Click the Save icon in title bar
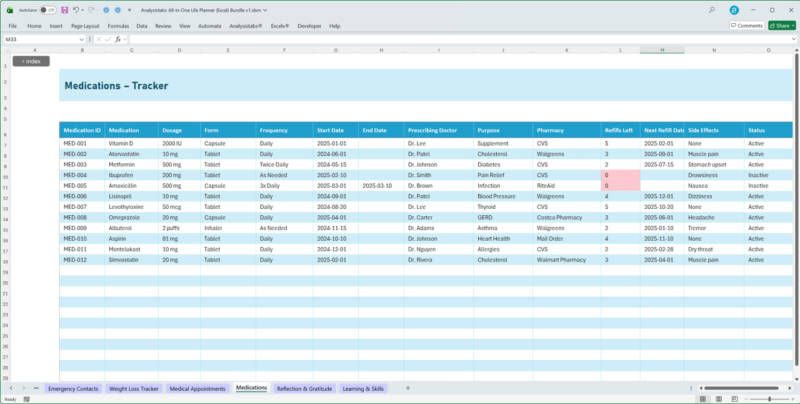The width and height of the screenshot is (800, 404). (65, 10)
